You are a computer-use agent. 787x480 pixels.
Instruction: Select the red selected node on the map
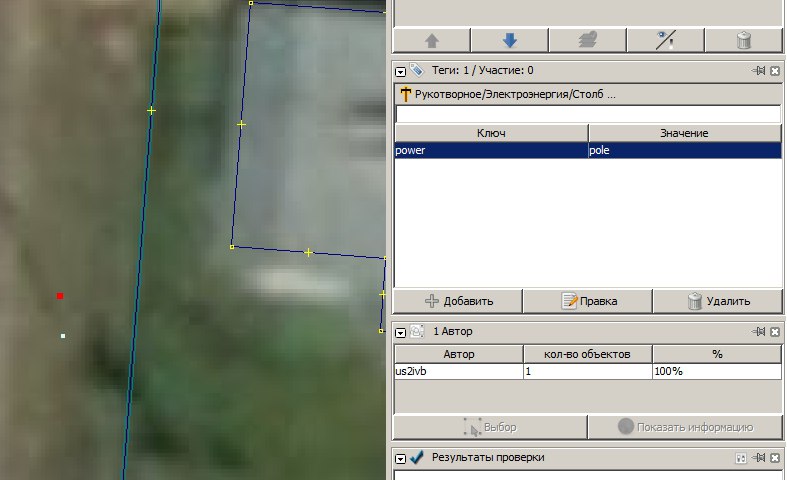60,296
